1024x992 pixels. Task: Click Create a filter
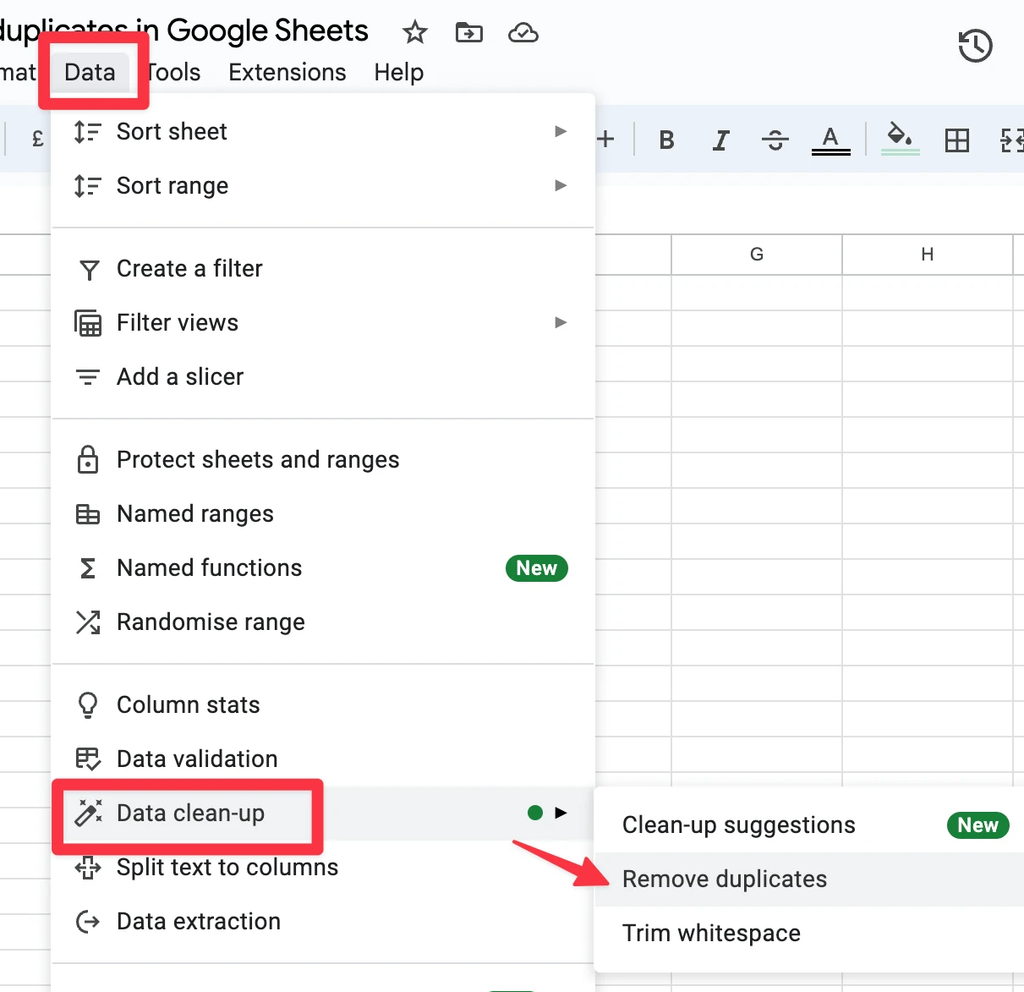tap(189, 269)
